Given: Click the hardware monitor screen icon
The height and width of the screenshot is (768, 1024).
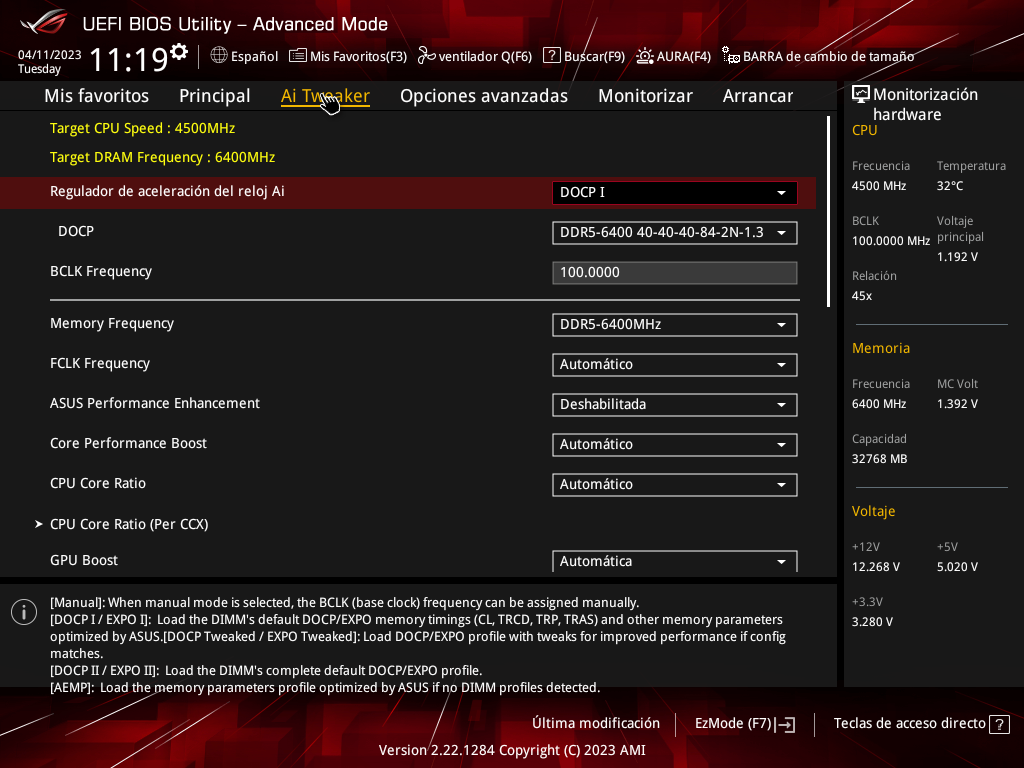Looking at the screenshot, I should point(861,95).
